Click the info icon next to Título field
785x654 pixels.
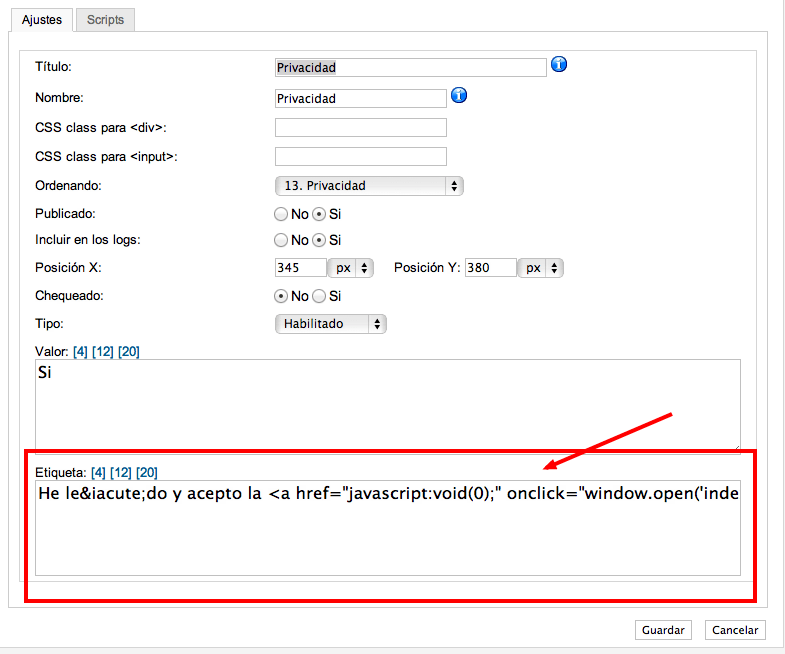pyautogui.click(x=559, y=65)
